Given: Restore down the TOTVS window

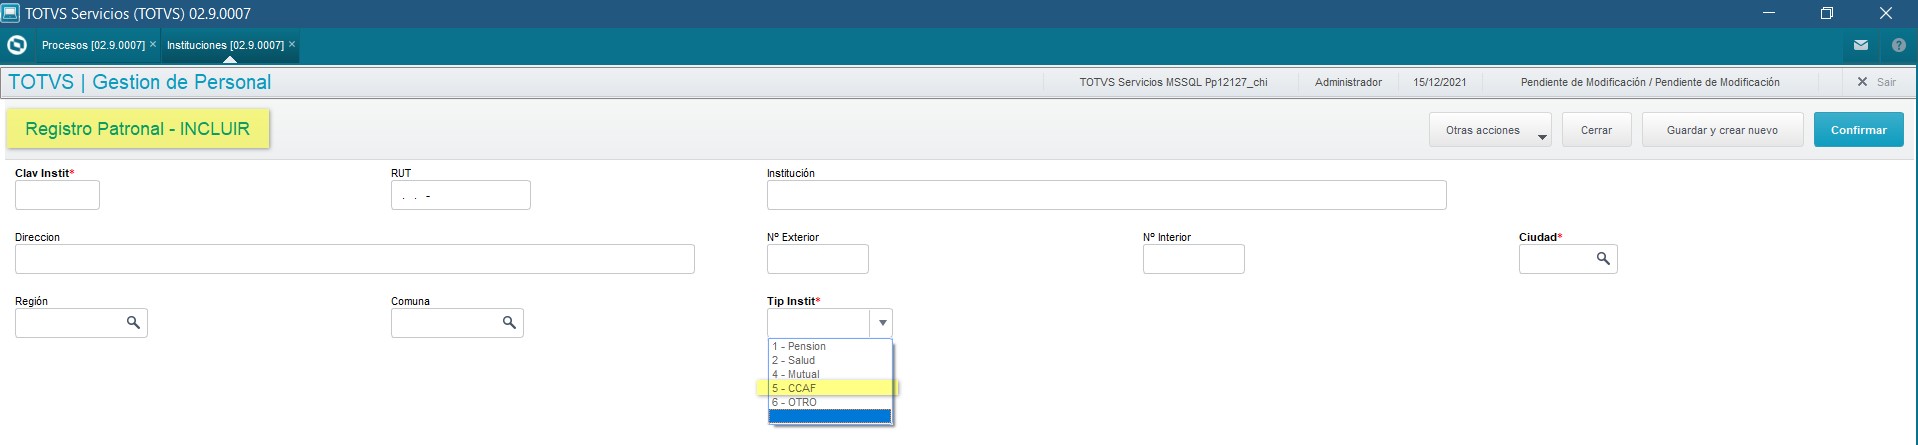Looking at the screenshot, I should coord(1826,13).
